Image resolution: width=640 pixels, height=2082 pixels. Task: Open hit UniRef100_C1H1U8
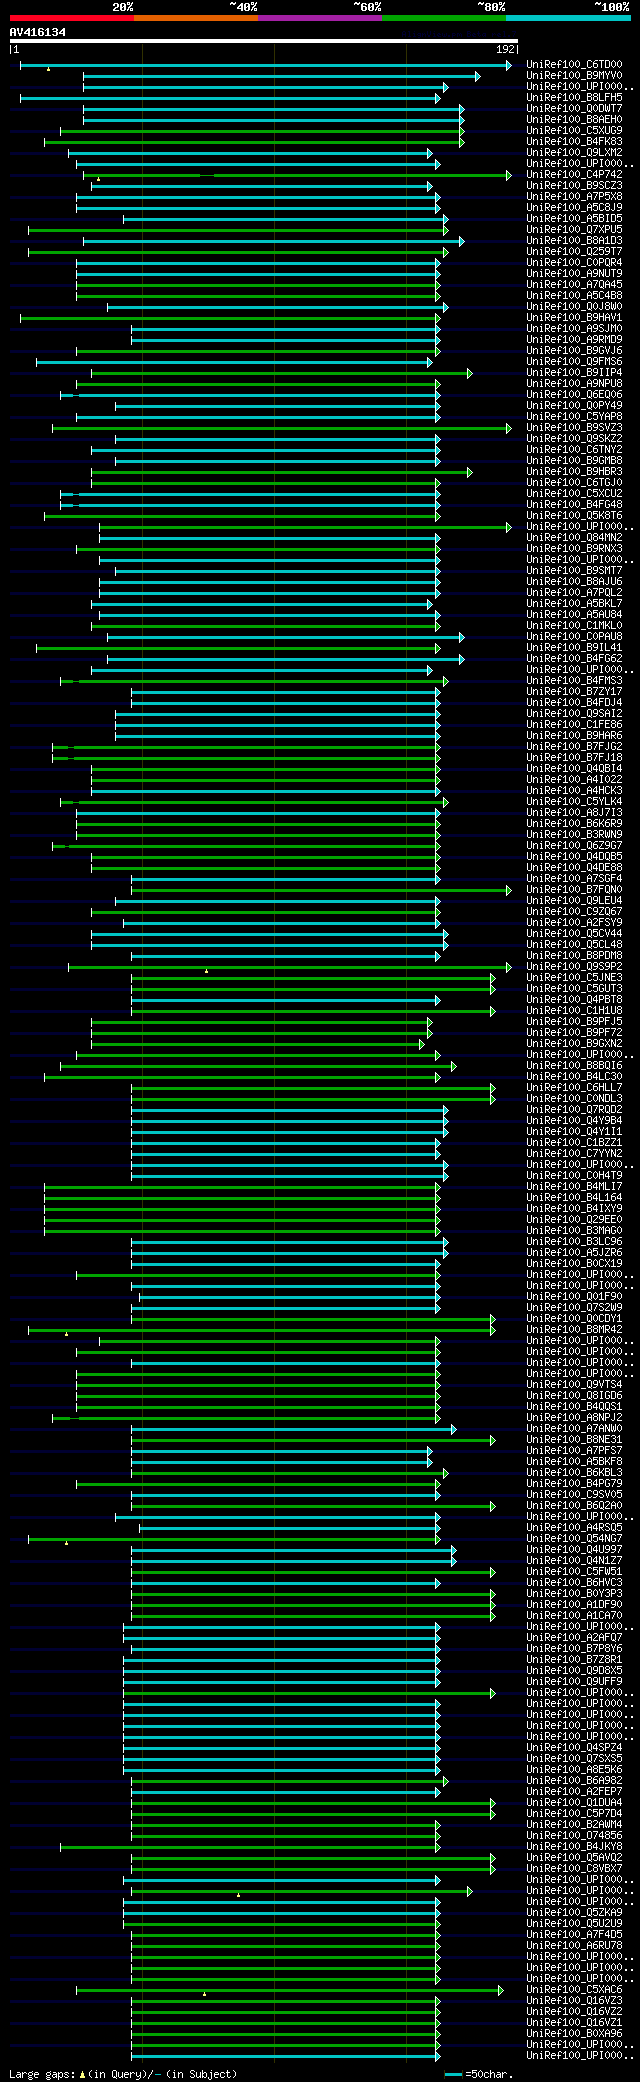(574, 1011)
